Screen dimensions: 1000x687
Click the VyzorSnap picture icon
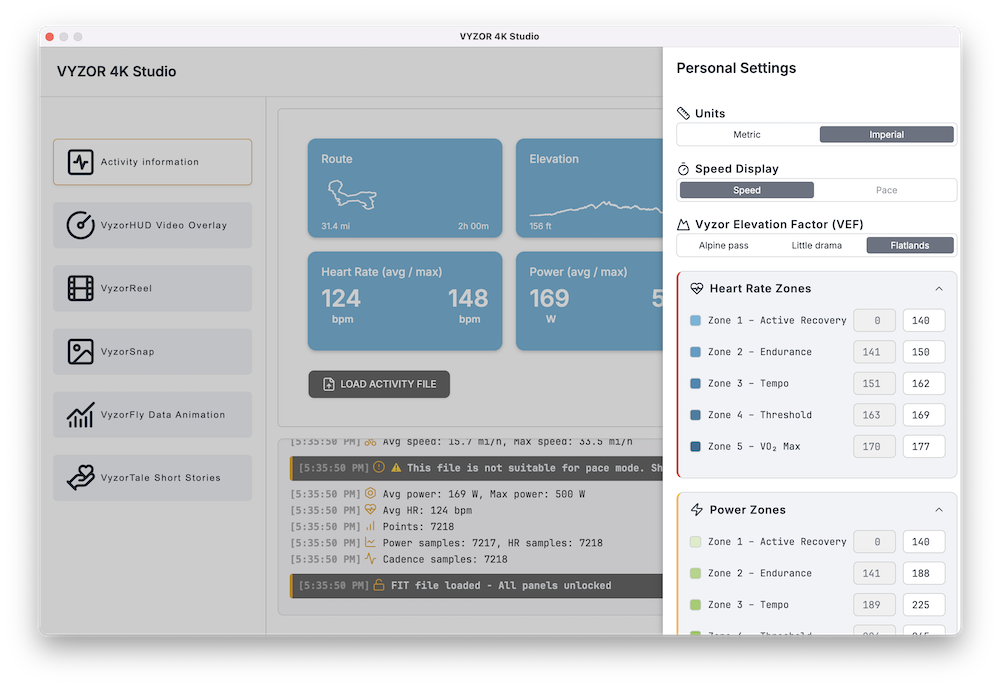pyautogui.click(x=81, y=352)
